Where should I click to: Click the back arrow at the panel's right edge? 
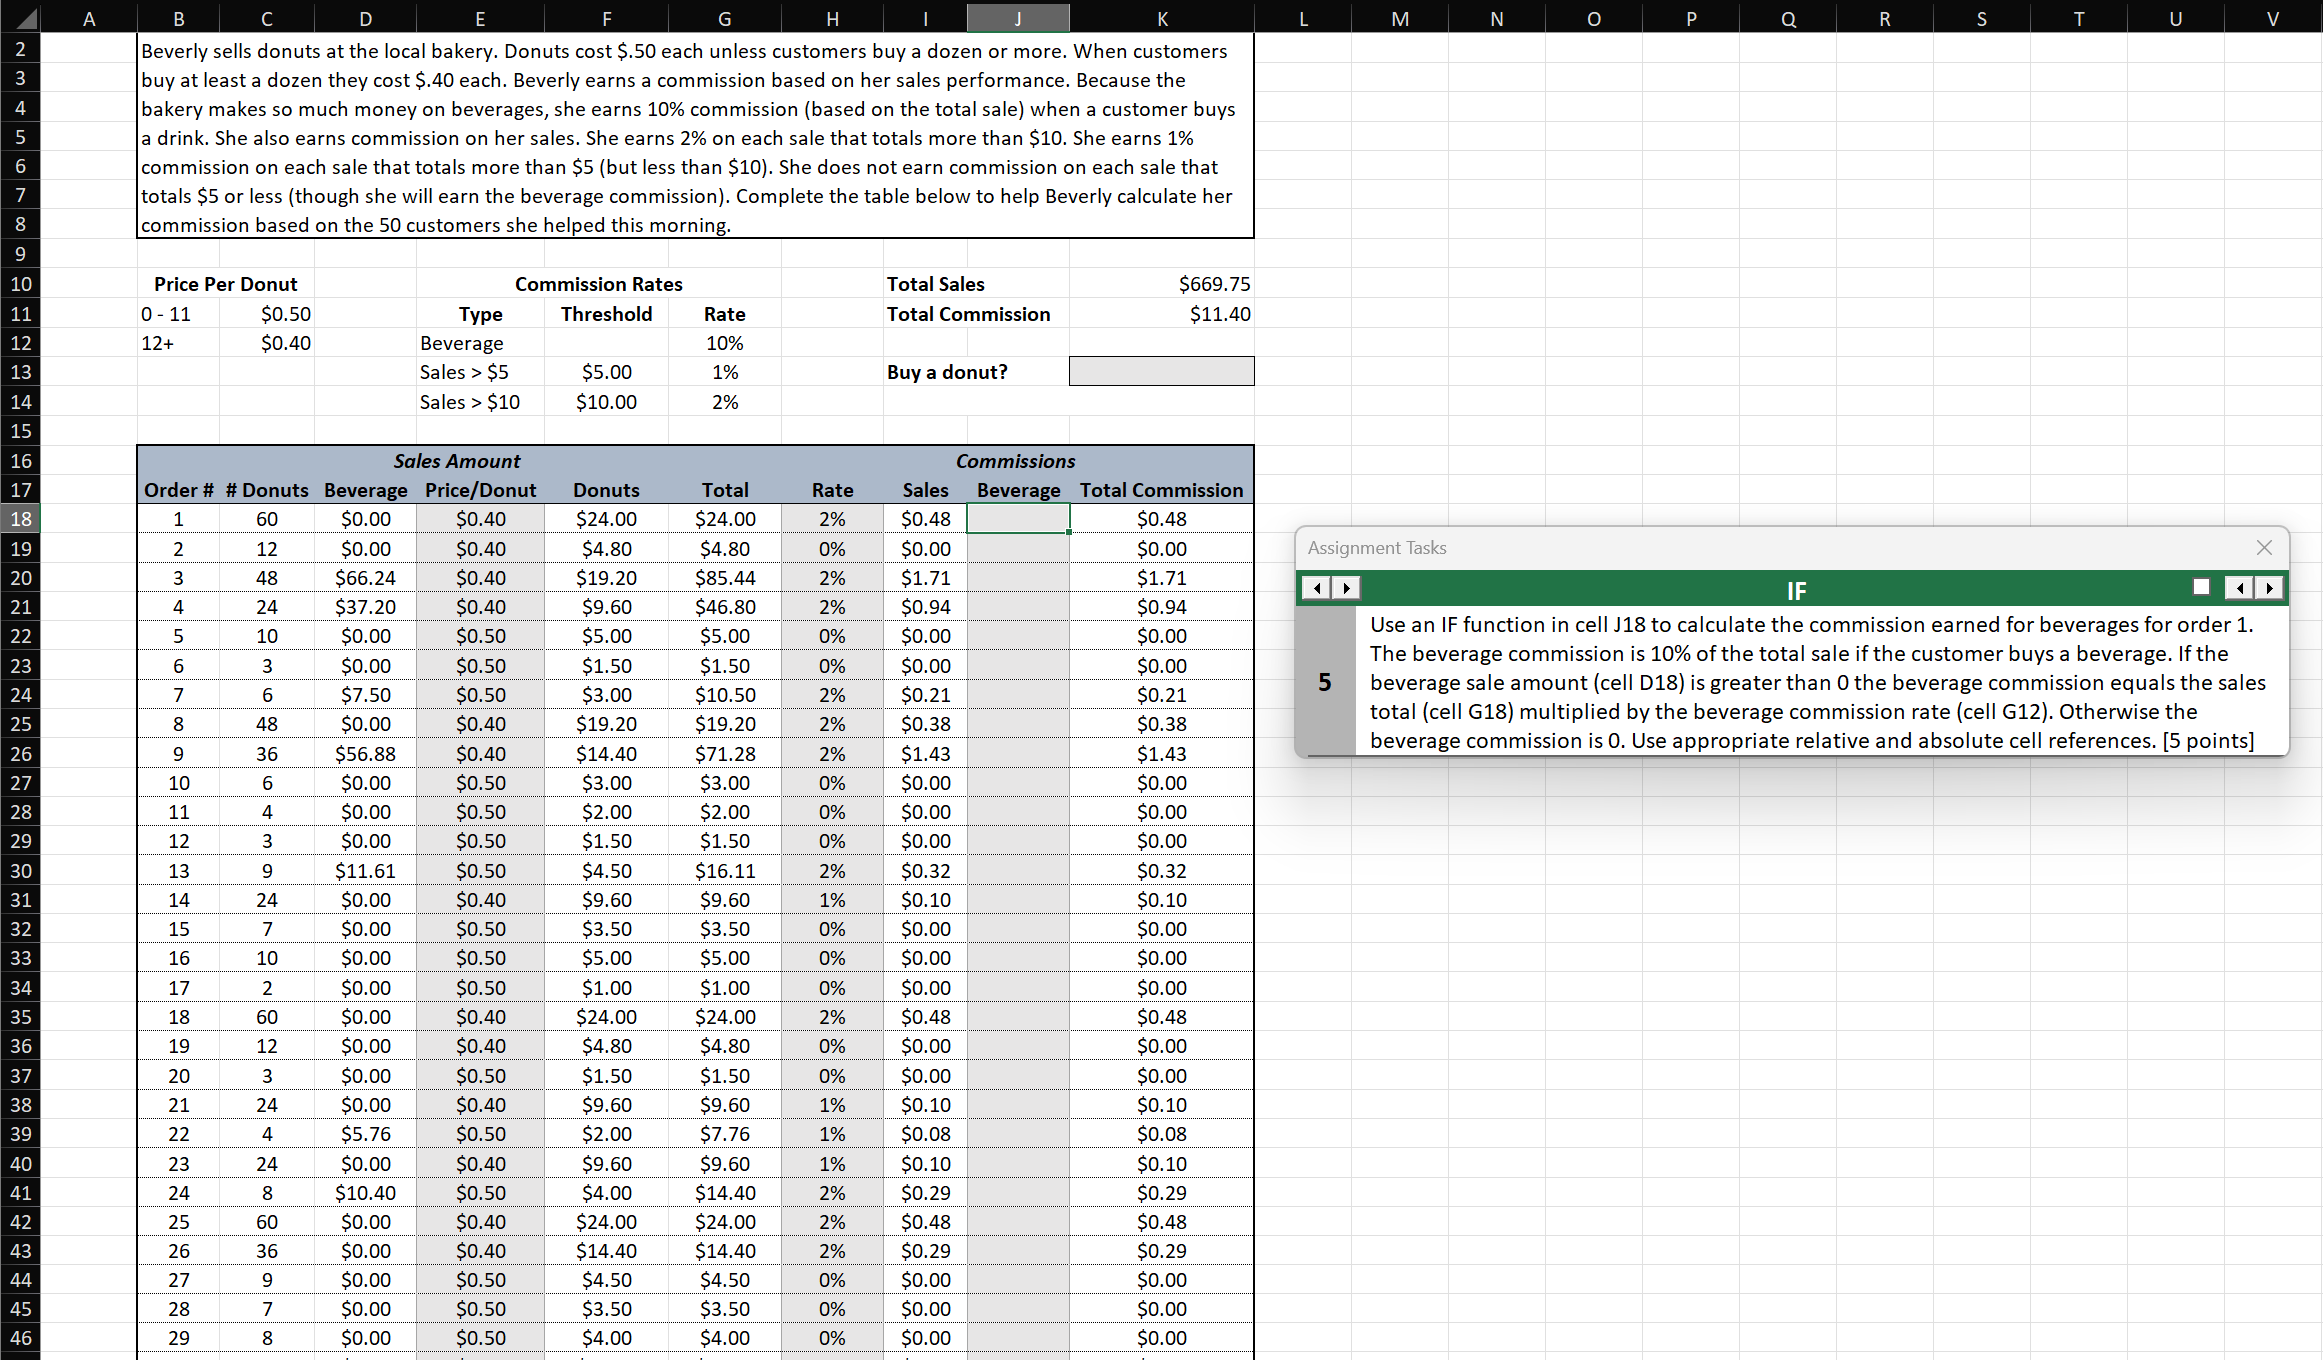pos(2240,588)
